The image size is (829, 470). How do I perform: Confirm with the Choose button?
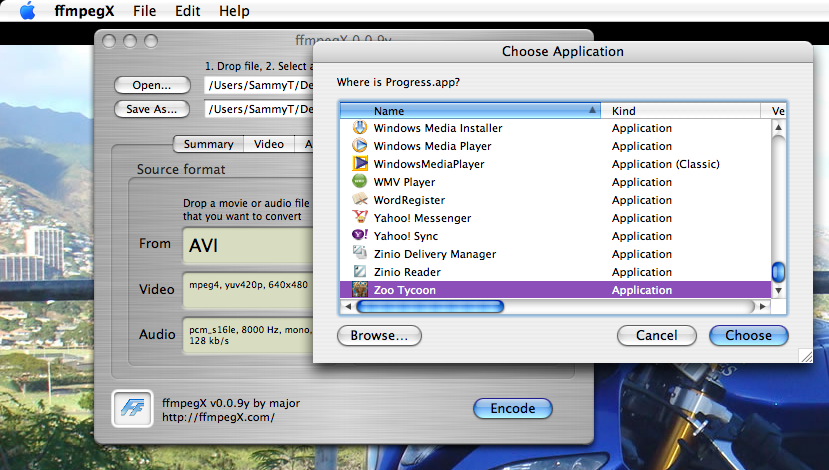[749, 335]
